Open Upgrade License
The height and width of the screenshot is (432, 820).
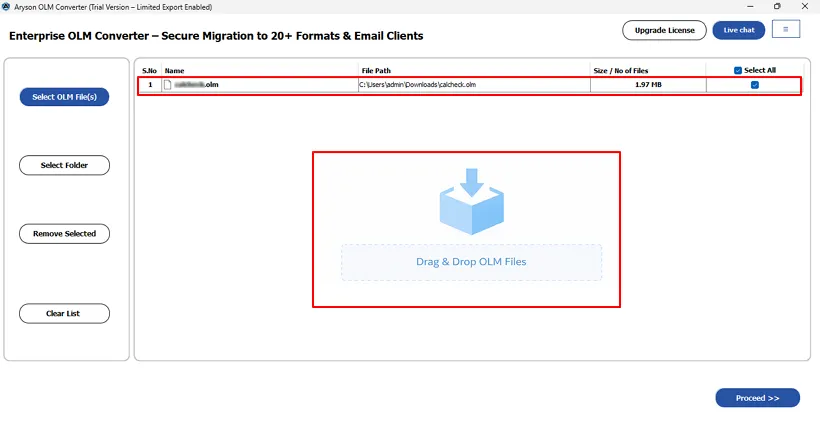664,30
